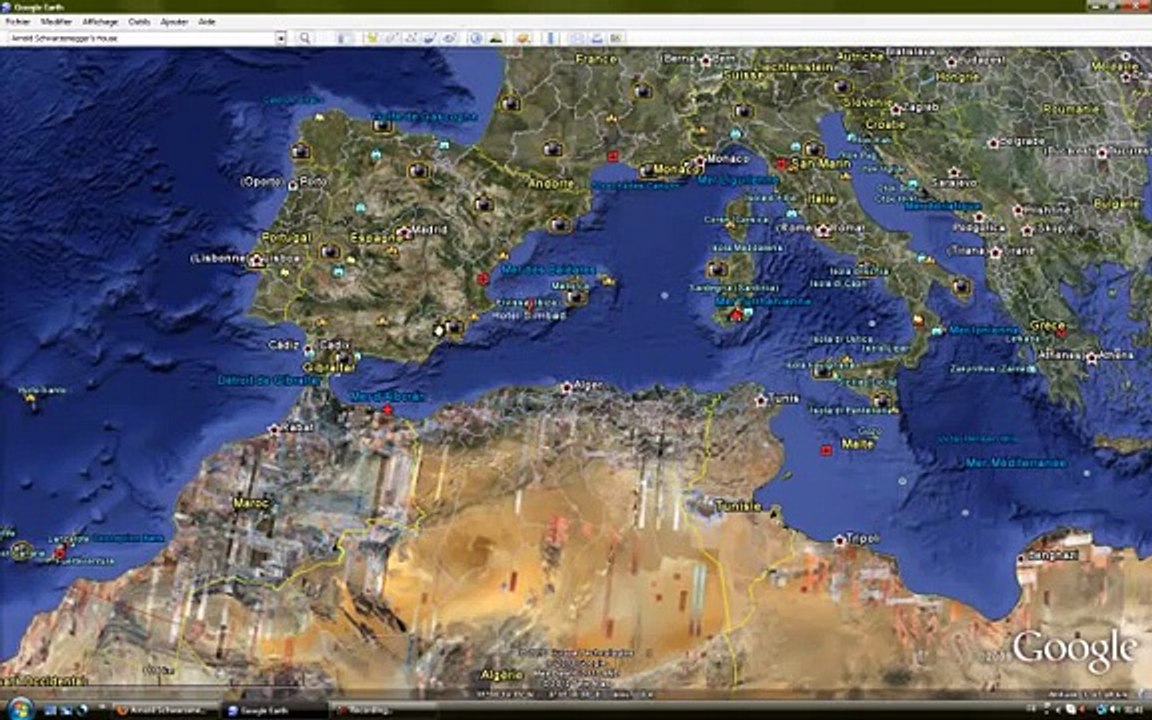Click the Zagreb capital star marker
The height and width of the screenshot is (720, 1152).
point(896,109)
